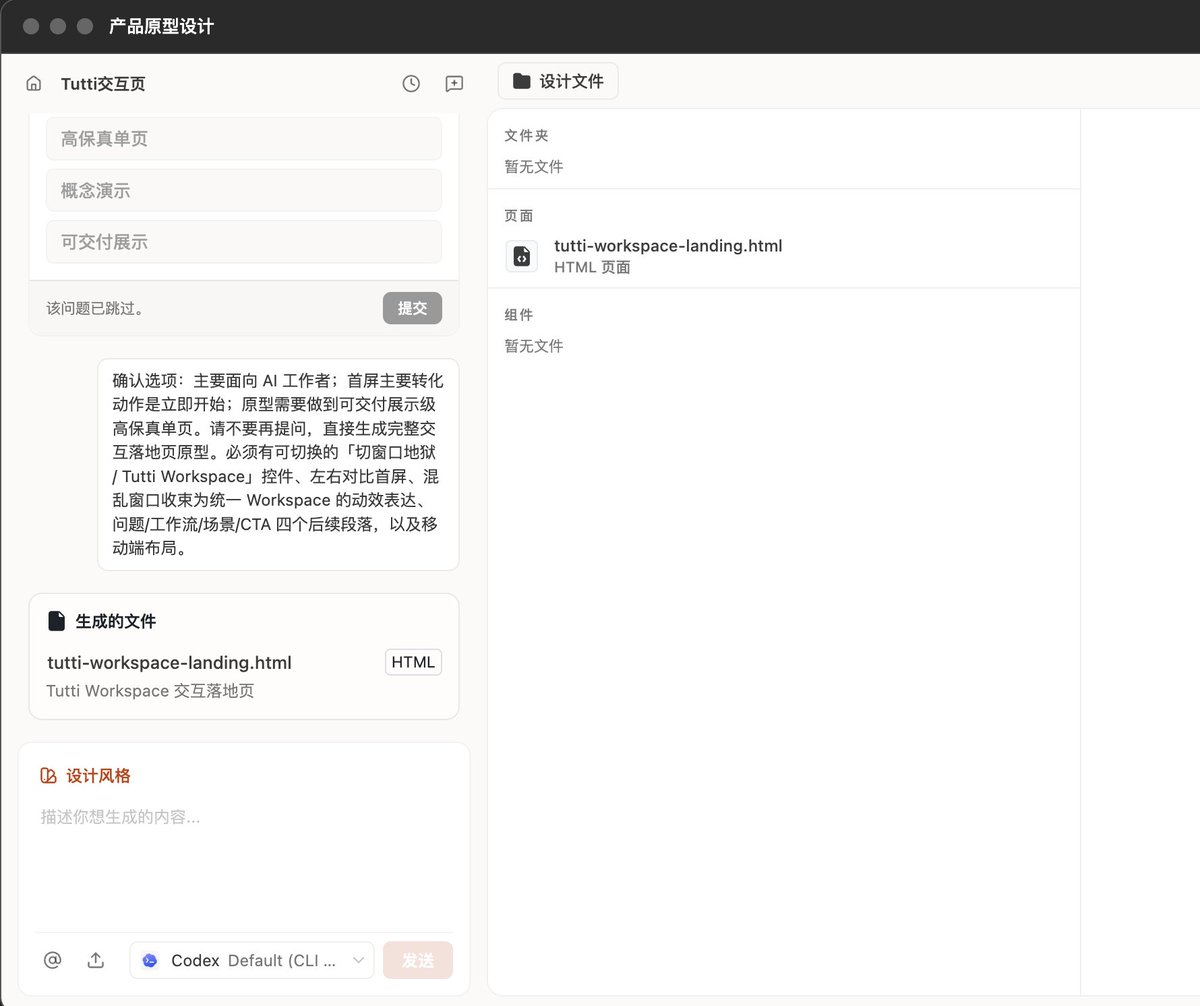
Task: Focus the 描述你想生成的内容 input field
Action: (244, 860)
